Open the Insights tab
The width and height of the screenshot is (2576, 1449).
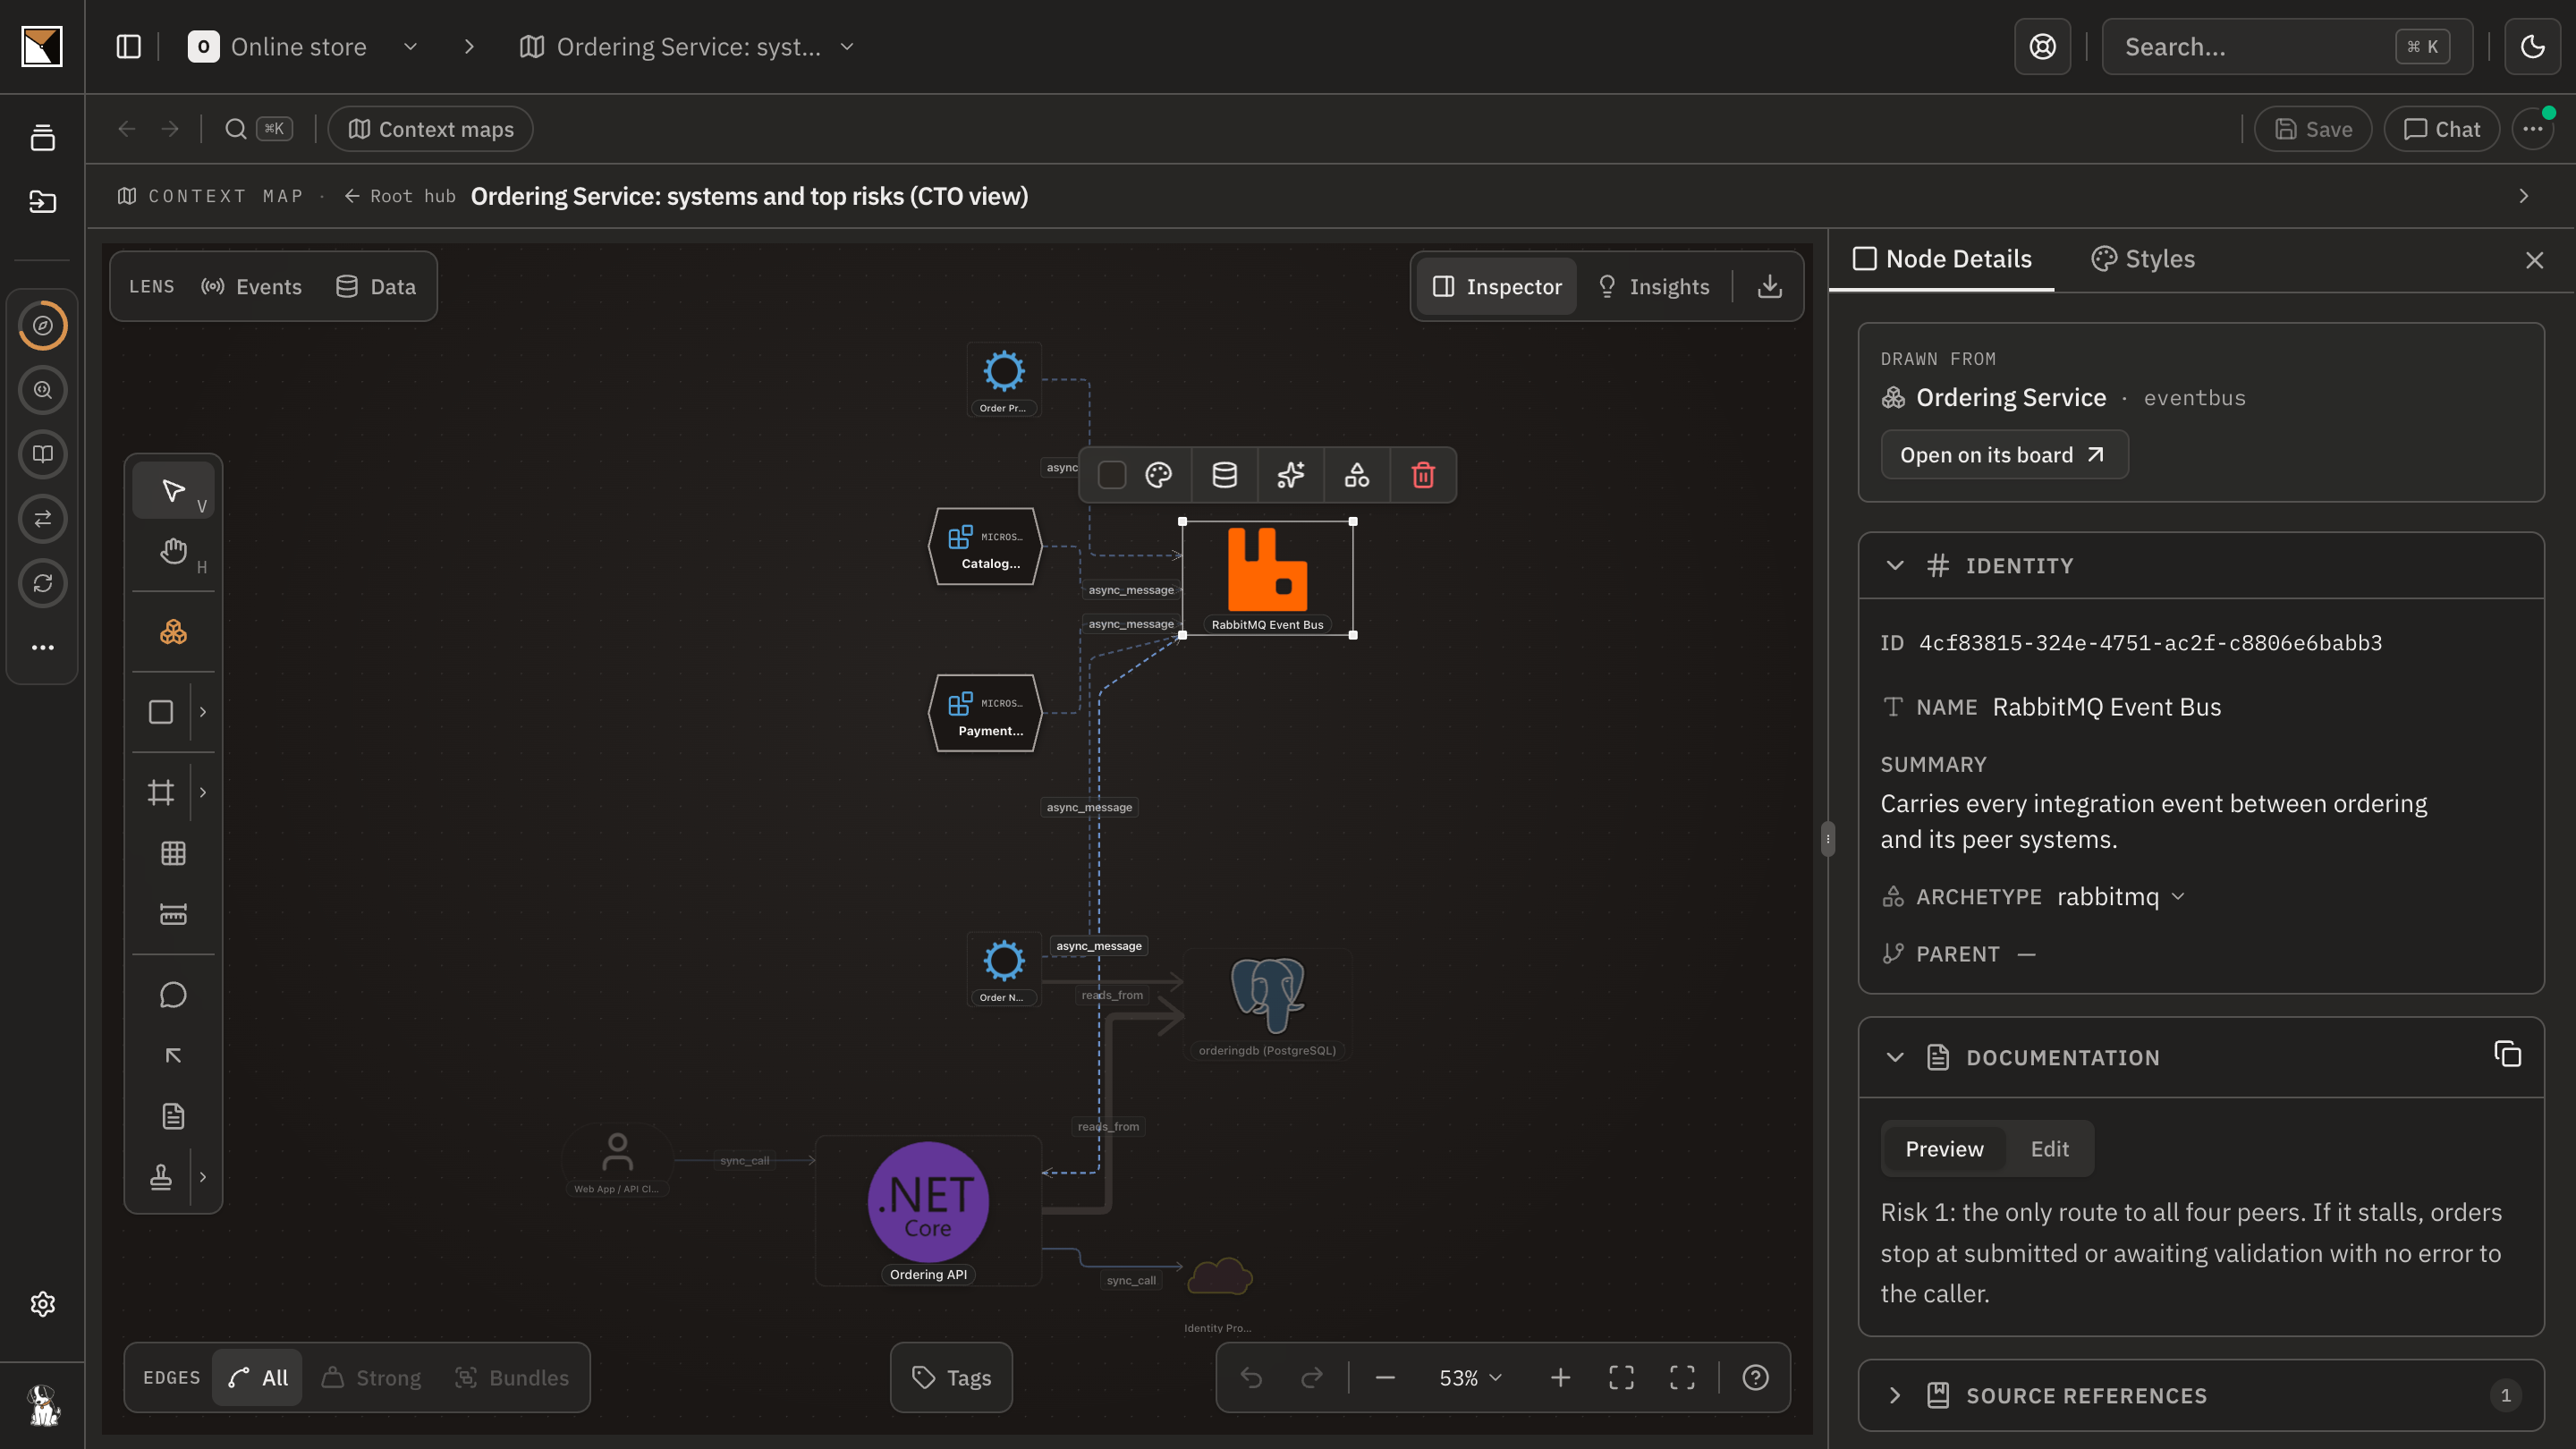pos(1654,287)
